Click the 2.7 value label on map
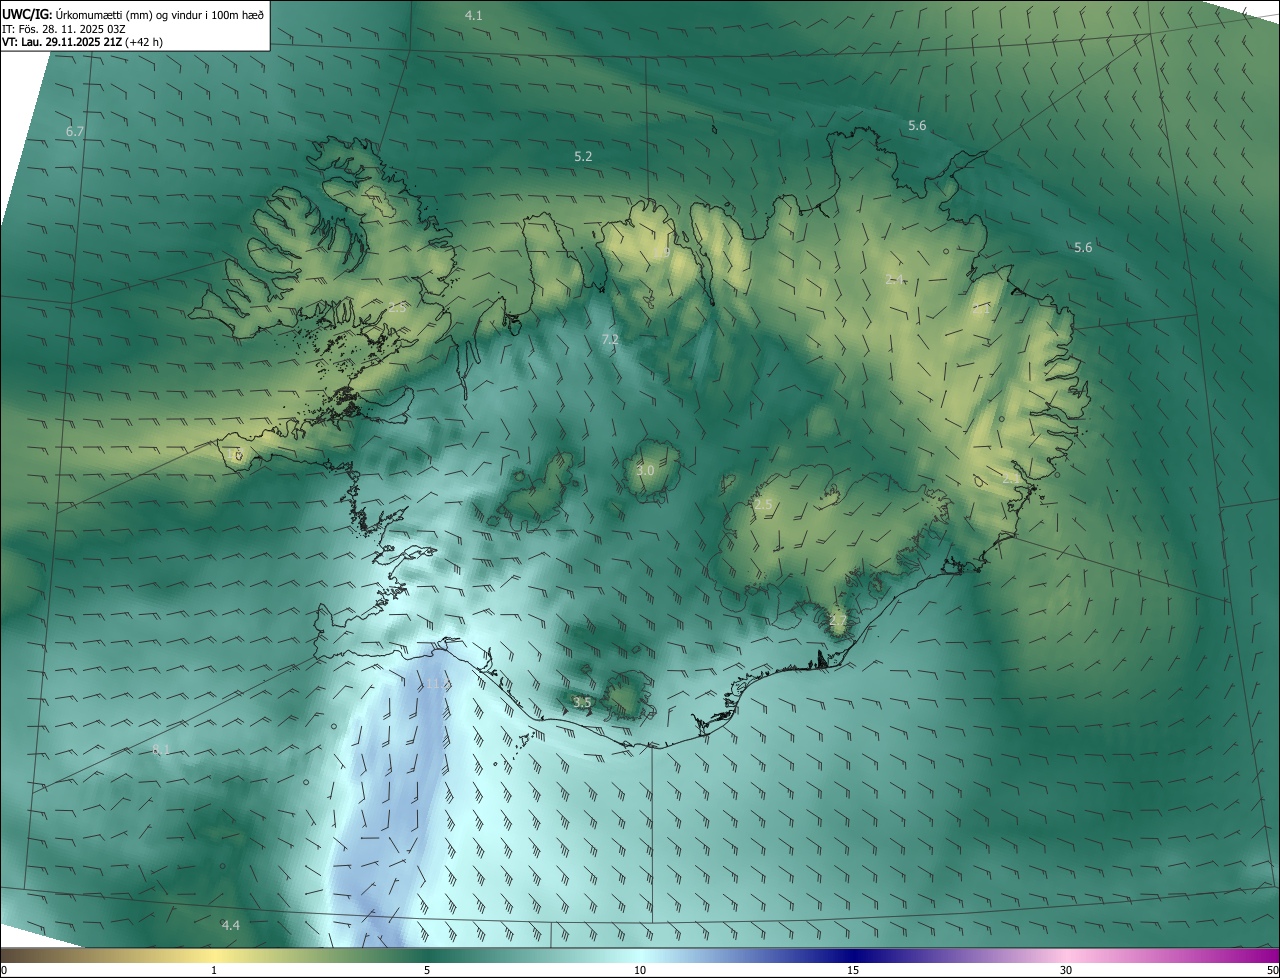Viewport: 1280px width, 978px height. pyautogui.click(x=838, y=620)
